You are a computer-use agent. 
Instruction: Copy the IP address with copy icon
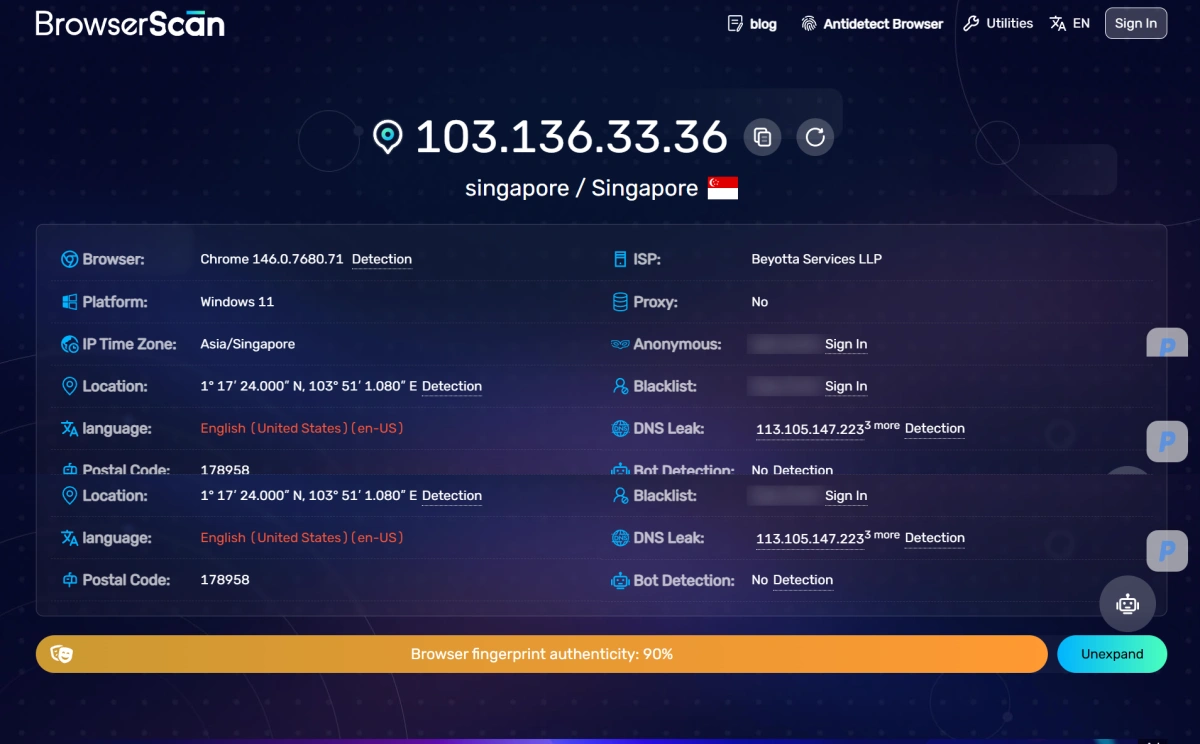[762, 137]
